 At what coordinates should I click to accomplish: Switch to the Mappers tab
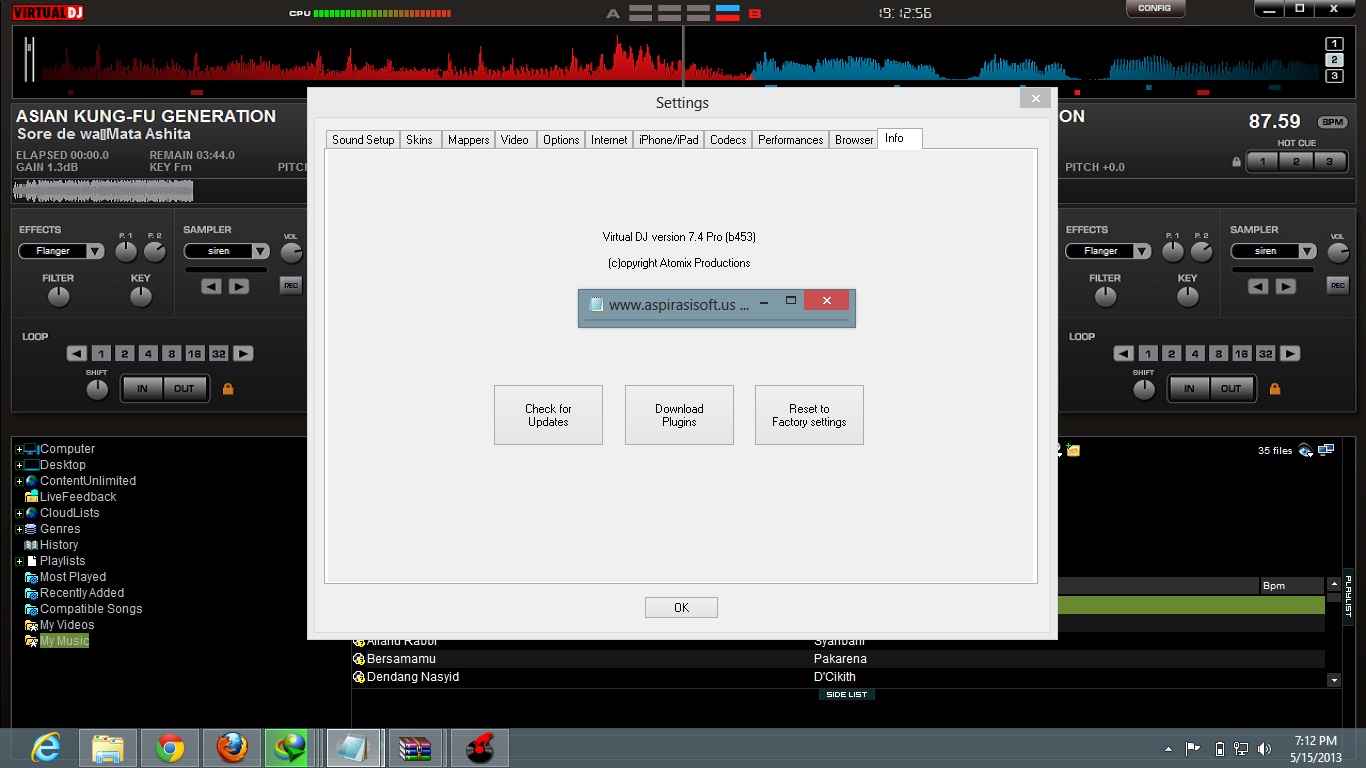pos(468,140)
